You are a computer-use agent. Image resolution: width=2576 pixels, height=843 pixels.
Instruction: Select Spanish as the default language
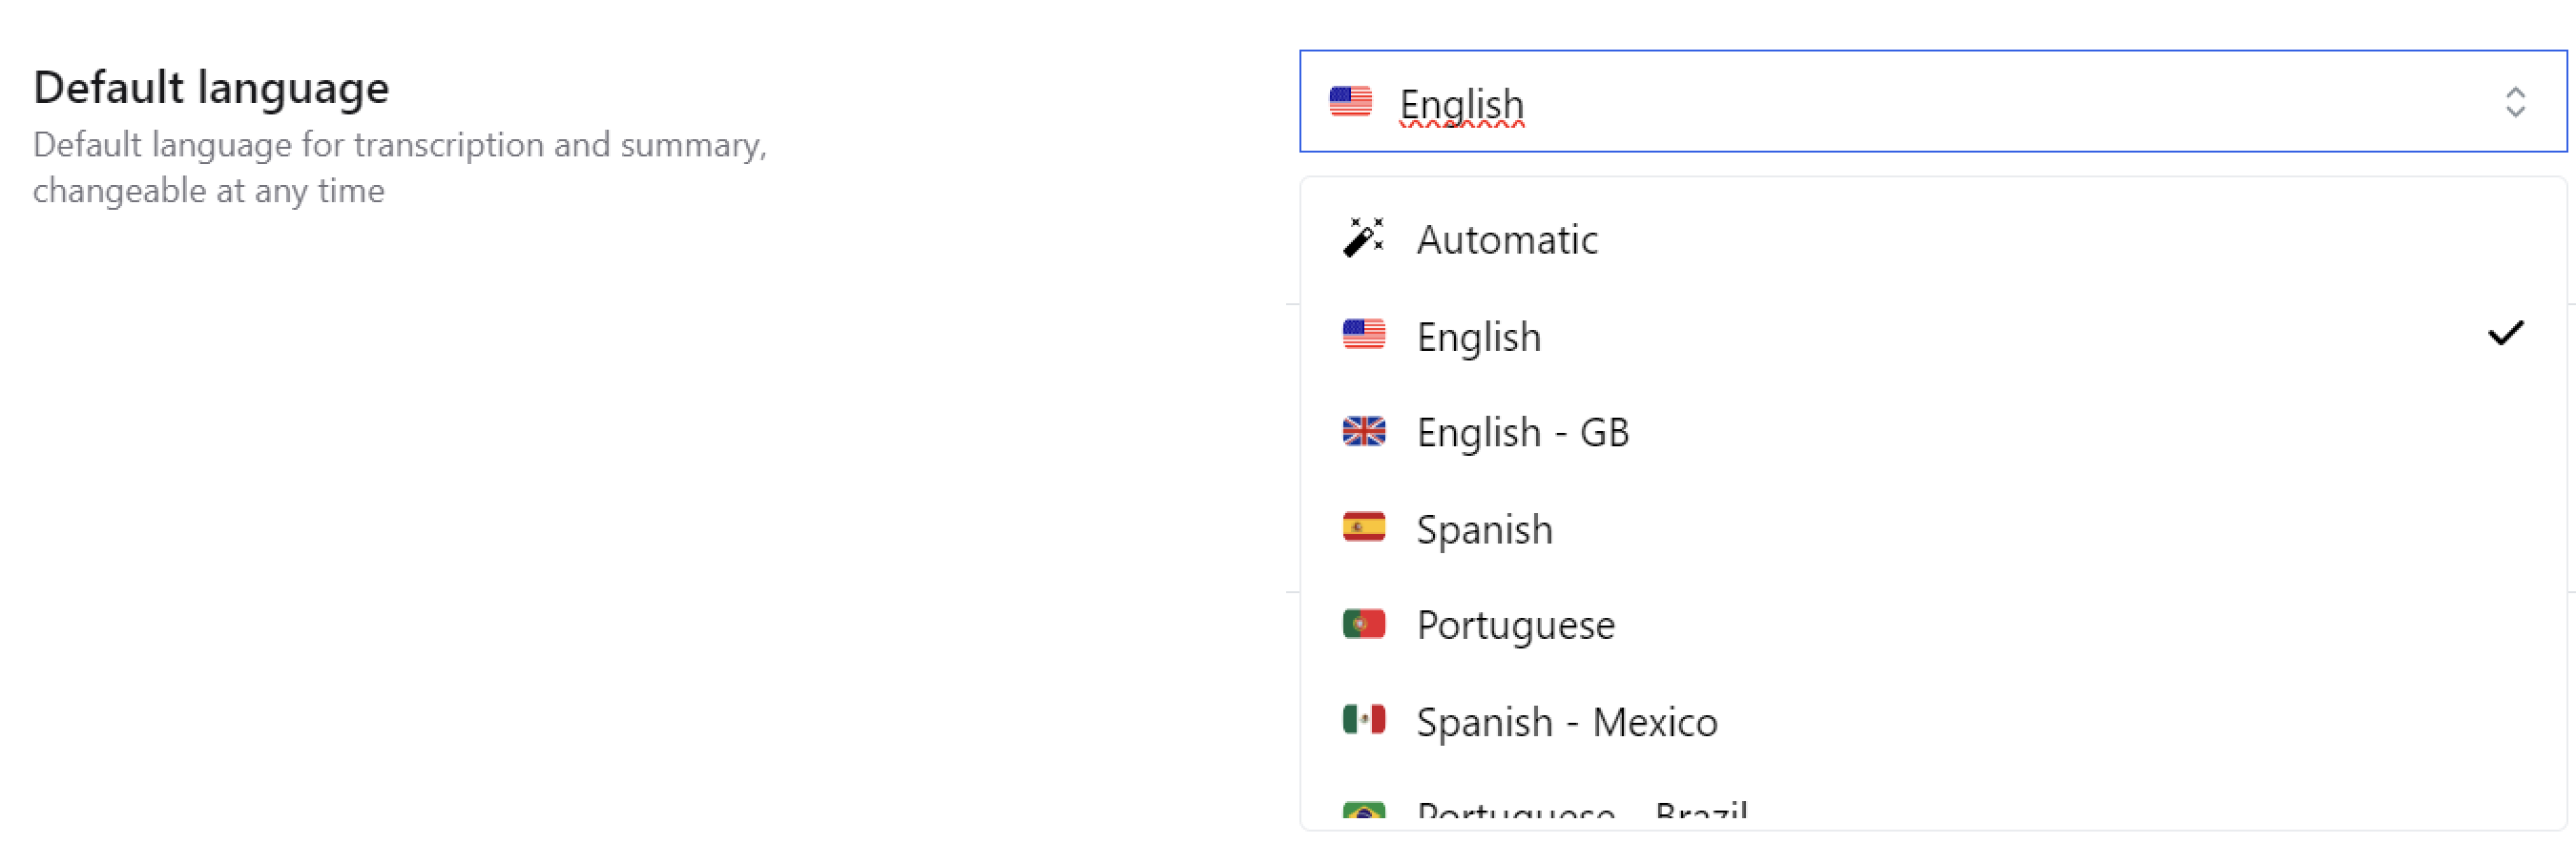1484,529
